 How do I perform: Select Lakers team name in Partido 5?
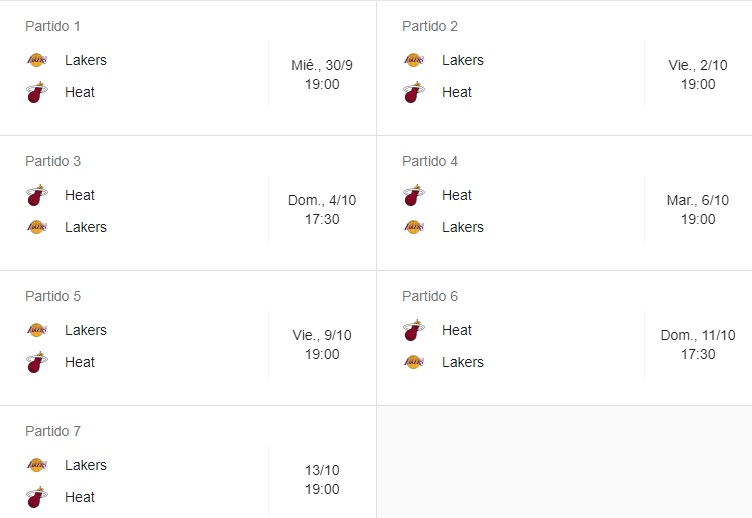[86, 330]
